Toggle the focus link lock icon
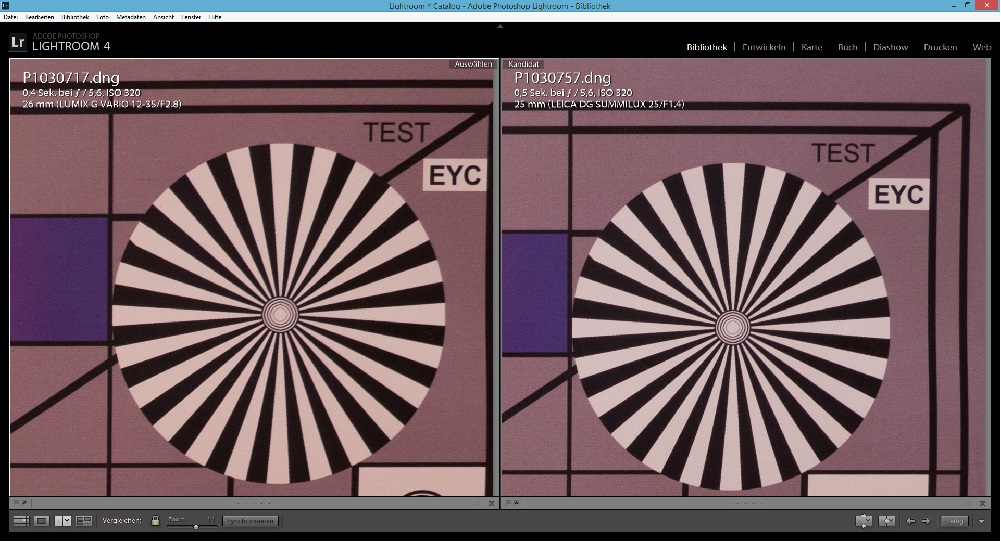The height and width of the screenshot is (542, 1001). 155,520
